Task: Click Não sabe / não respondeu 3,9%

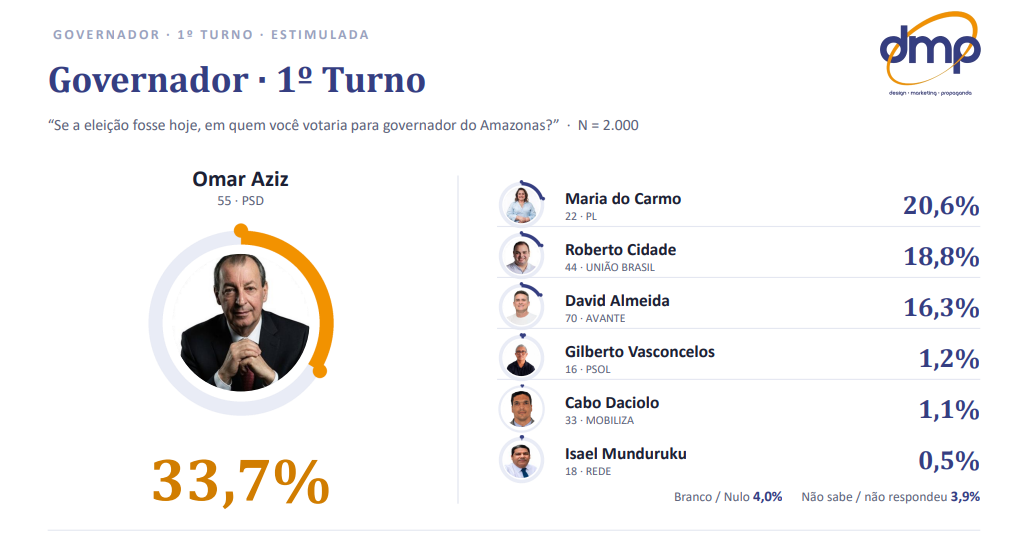Action: (891, 497)
